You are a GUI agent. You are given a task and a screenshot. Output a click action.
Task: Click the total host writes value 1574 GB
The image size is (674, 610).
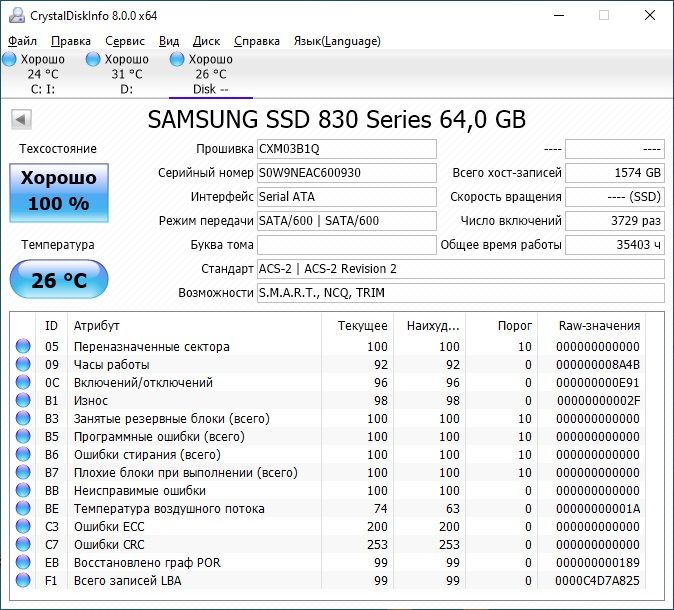click(x=615, y=173)
